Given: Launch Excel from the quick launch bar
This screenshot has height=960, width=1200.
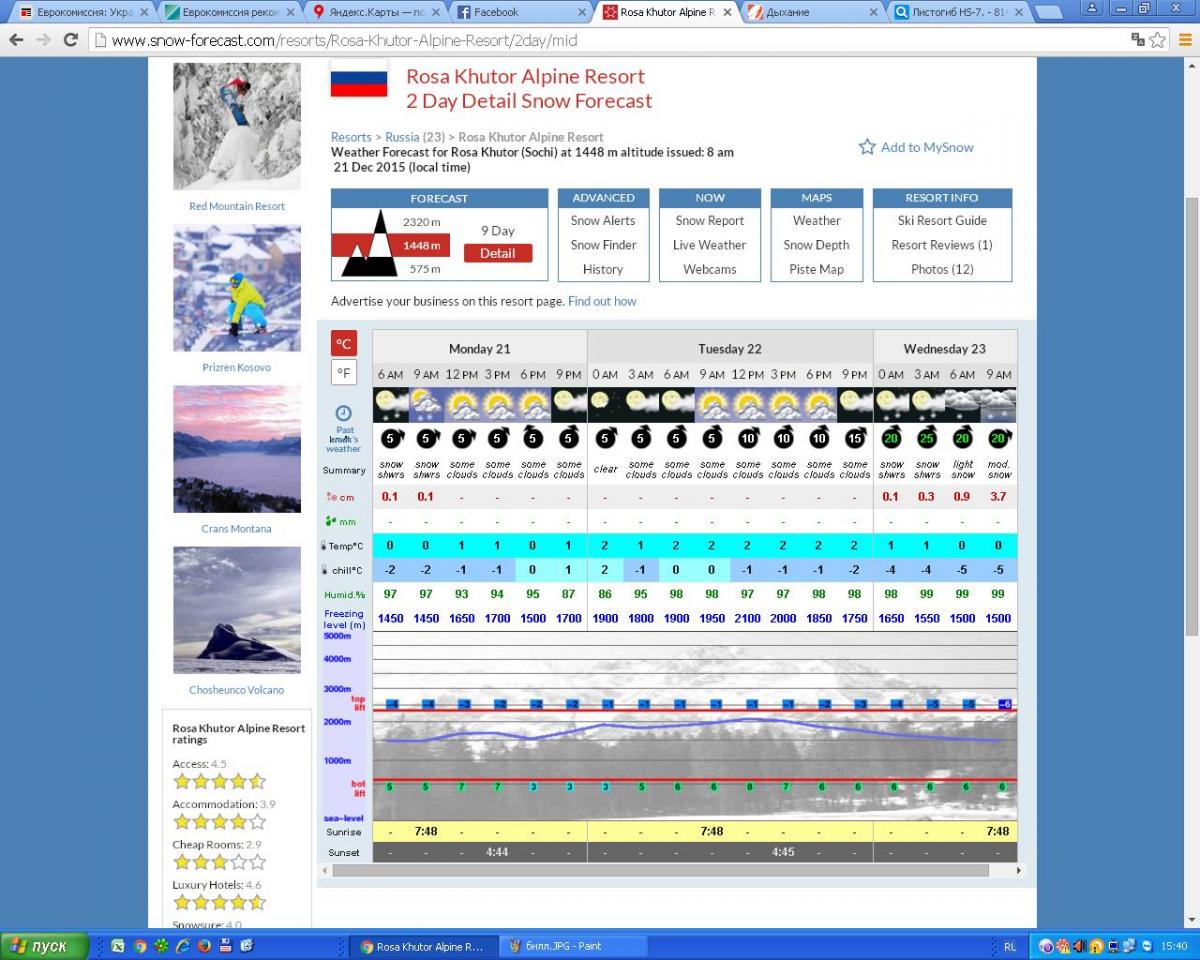Looking at the screenshot, I should (x=118, y=946).
